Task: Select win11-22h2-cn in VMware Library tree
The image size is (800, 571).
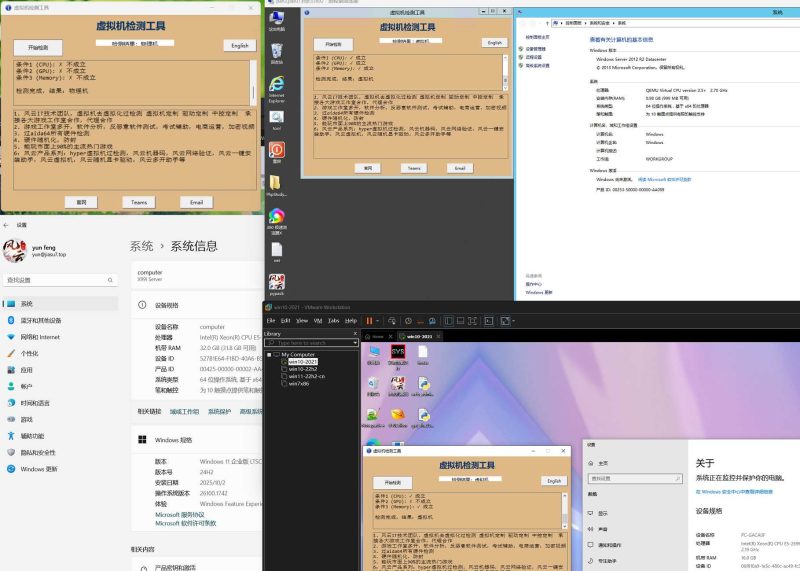Action: pos(307,376)
